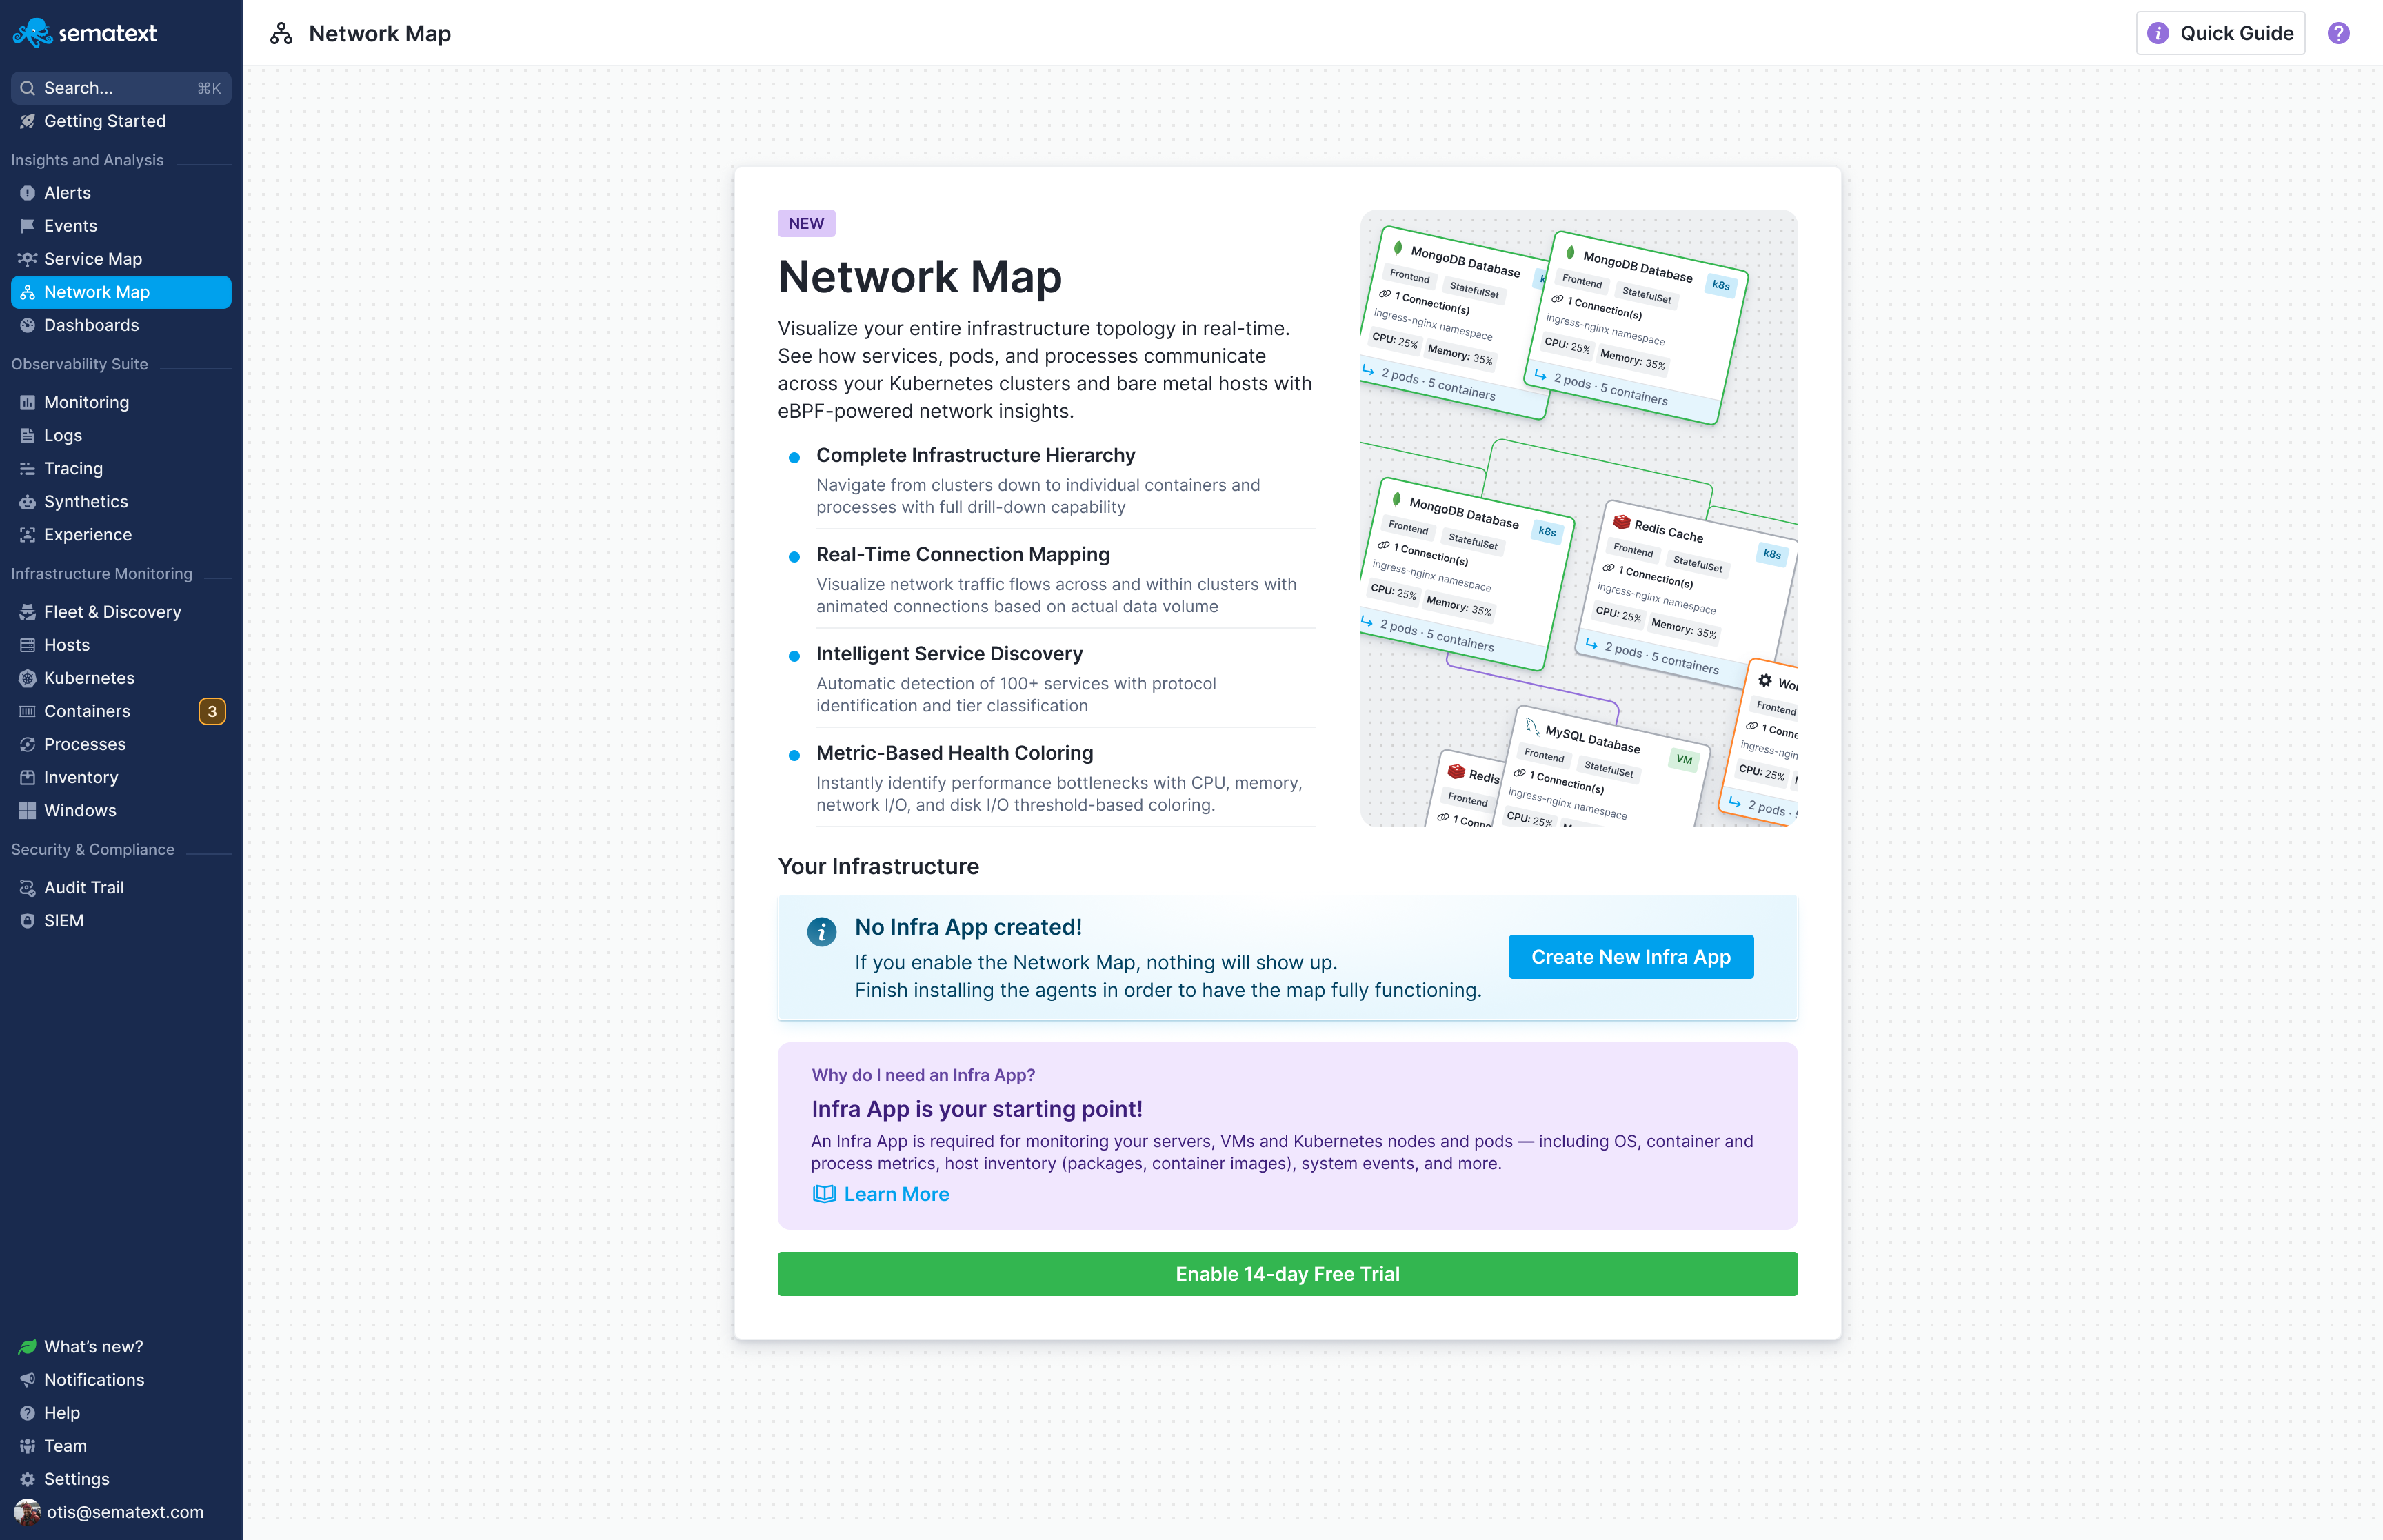Follow the Learn More link
The width and height of the screenshot is (2383, 1540).
tap(895, 1194)
